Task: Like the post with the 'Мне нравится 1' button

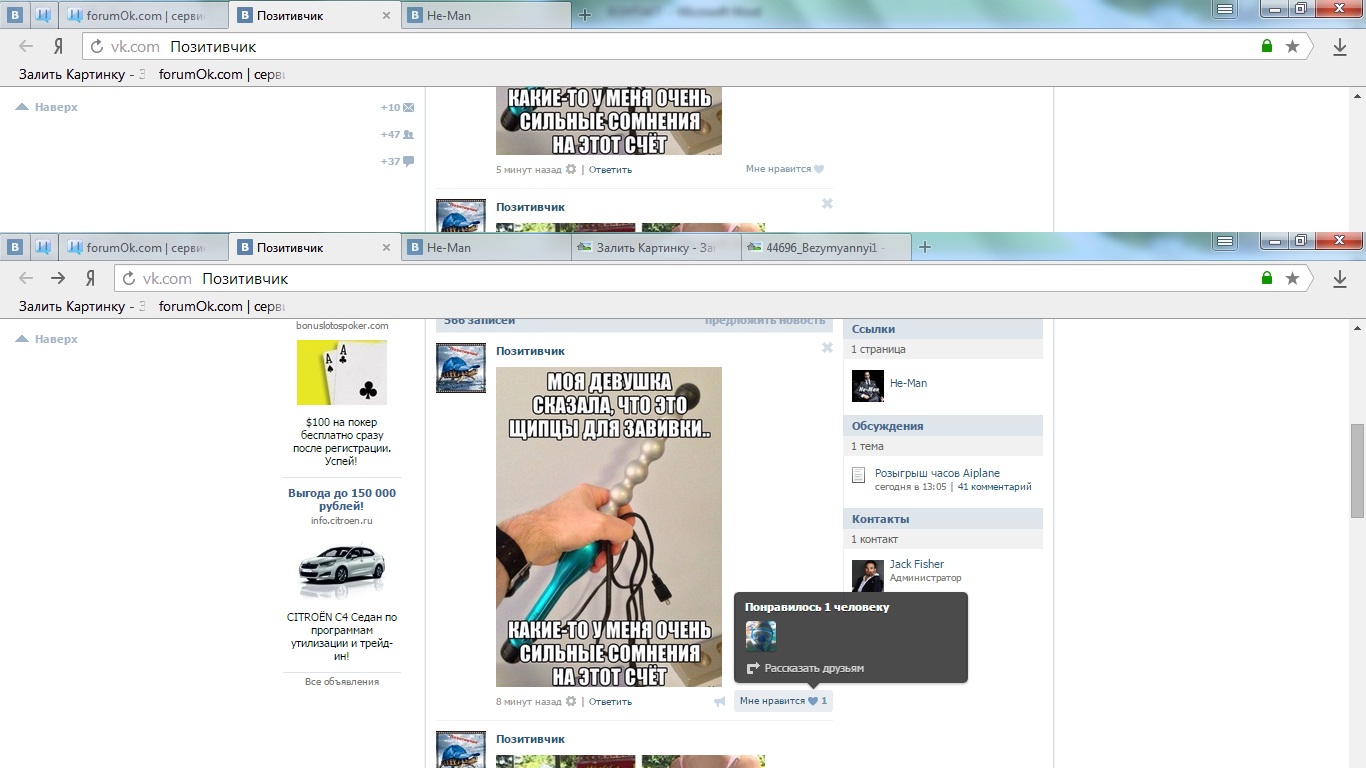Action: (783, 701)
